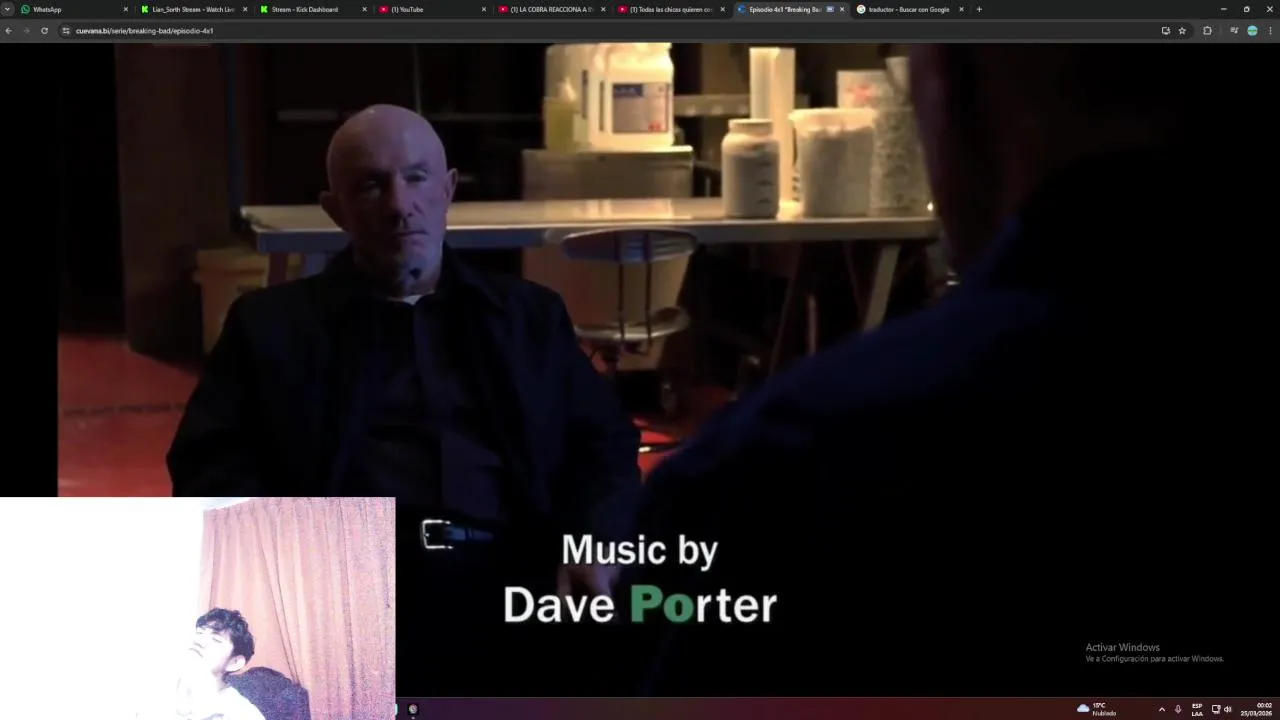
Task: Open the browser extensions puzzle icon
Action: tap(1207, 31)
